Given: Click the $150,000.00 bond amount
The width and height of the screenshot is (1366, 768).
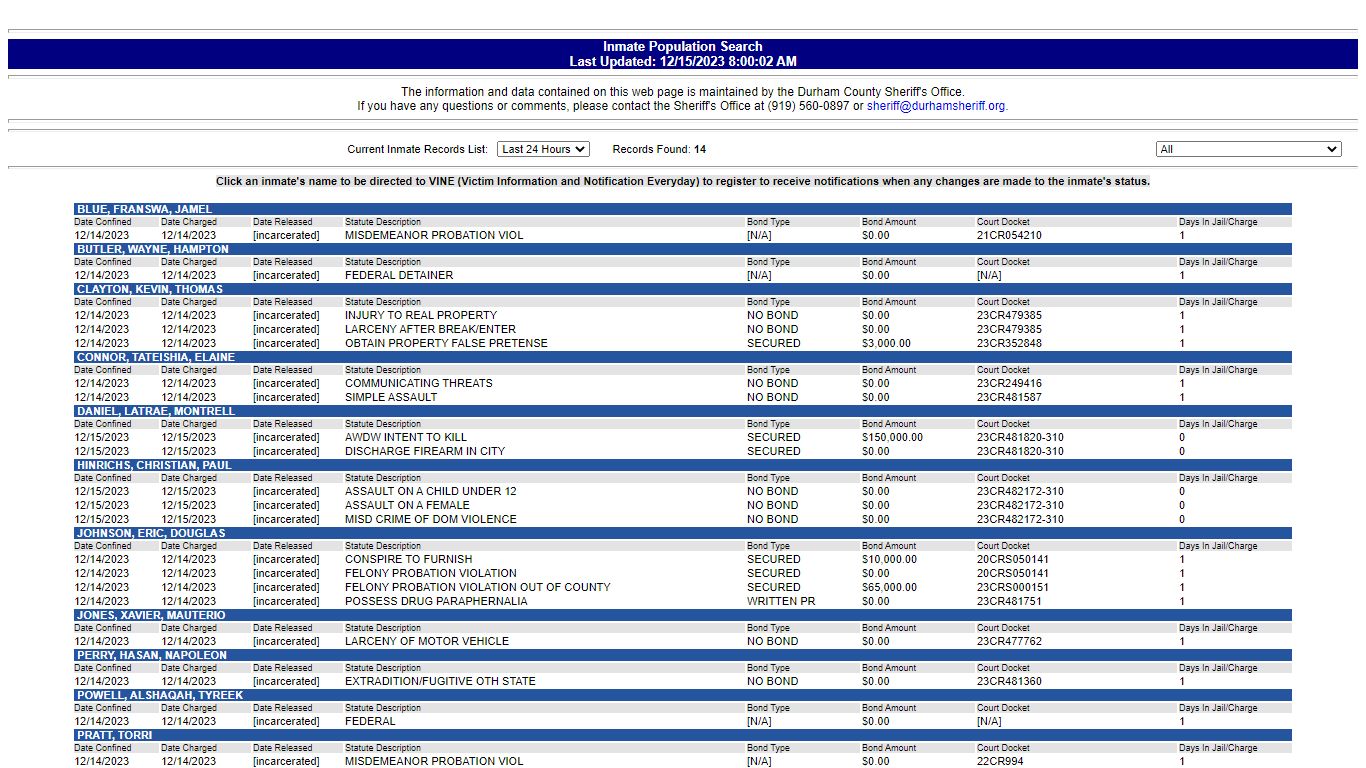Looking at the screenshot, I should point(892,437).
